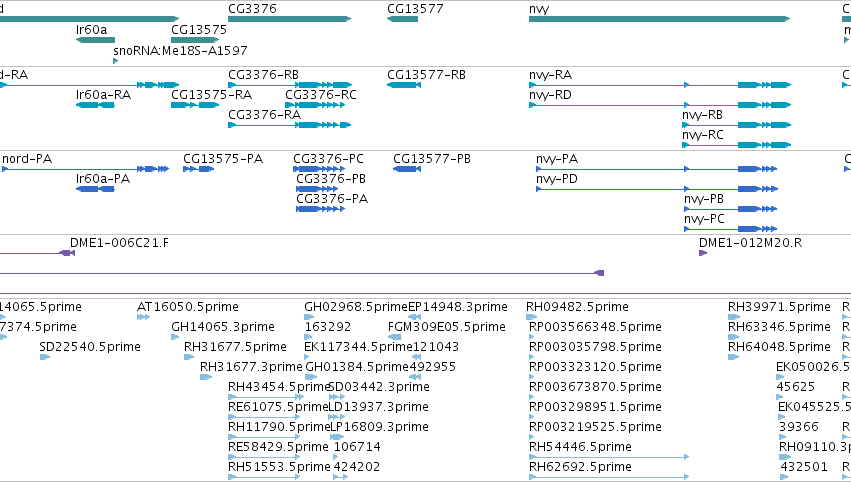Click the CG13575-PA protein glyph

pyautogui.click(x=199, y=169)
